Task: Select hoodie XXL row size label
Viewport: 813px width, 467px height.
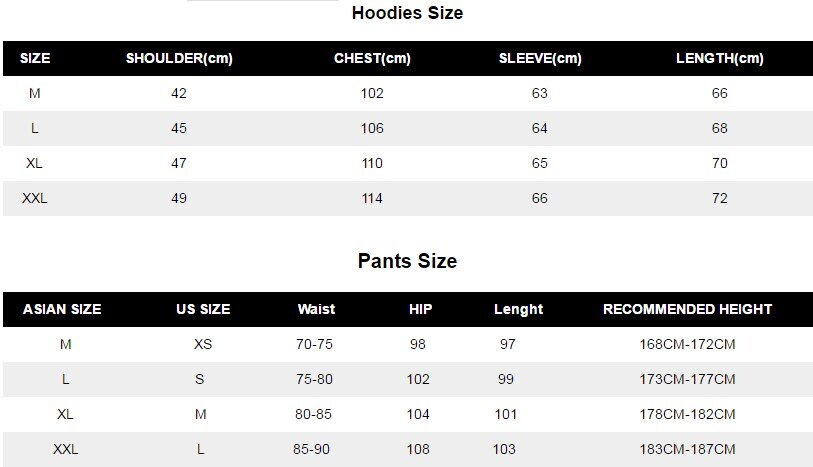Action: pyautogui.click(x=35, y=198)
